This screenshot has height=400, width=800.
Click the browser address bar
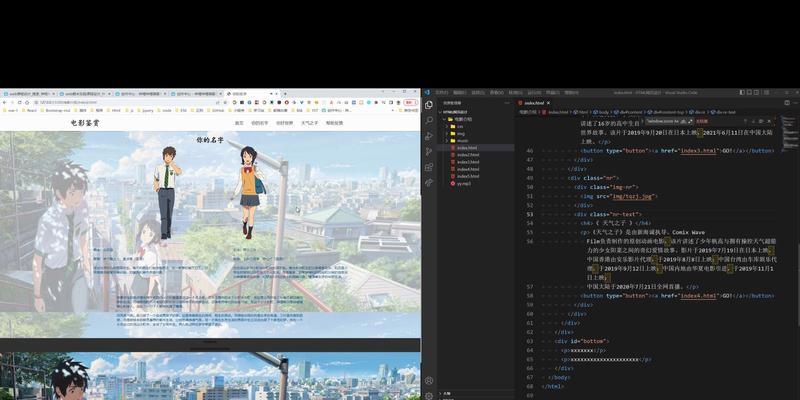[125, 103]
